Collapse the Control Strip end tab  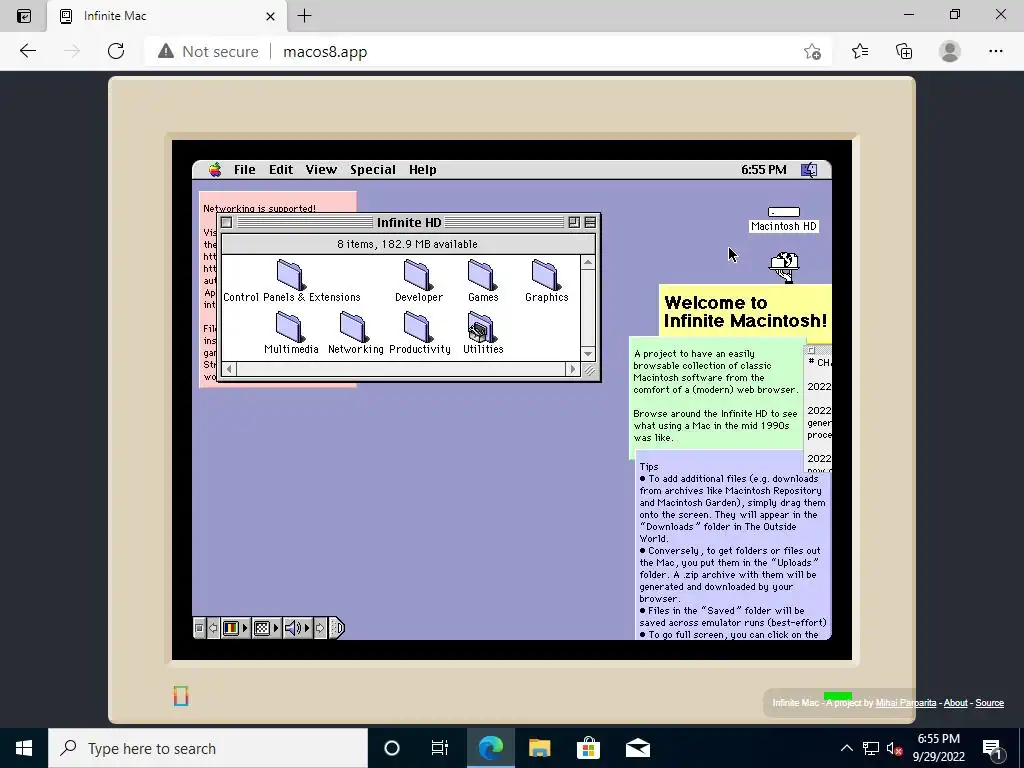point(336,628)
